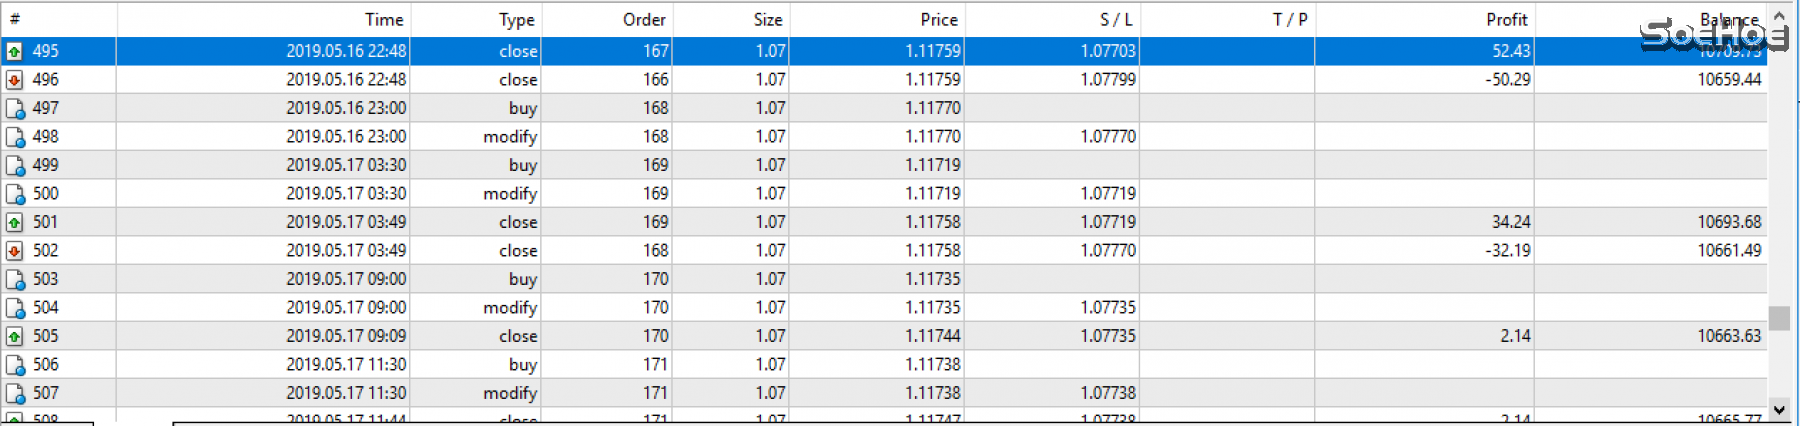Viewport: 1800px width, 426px height.
Task: Sort by the Profit column header
Action: (1506, 20)
